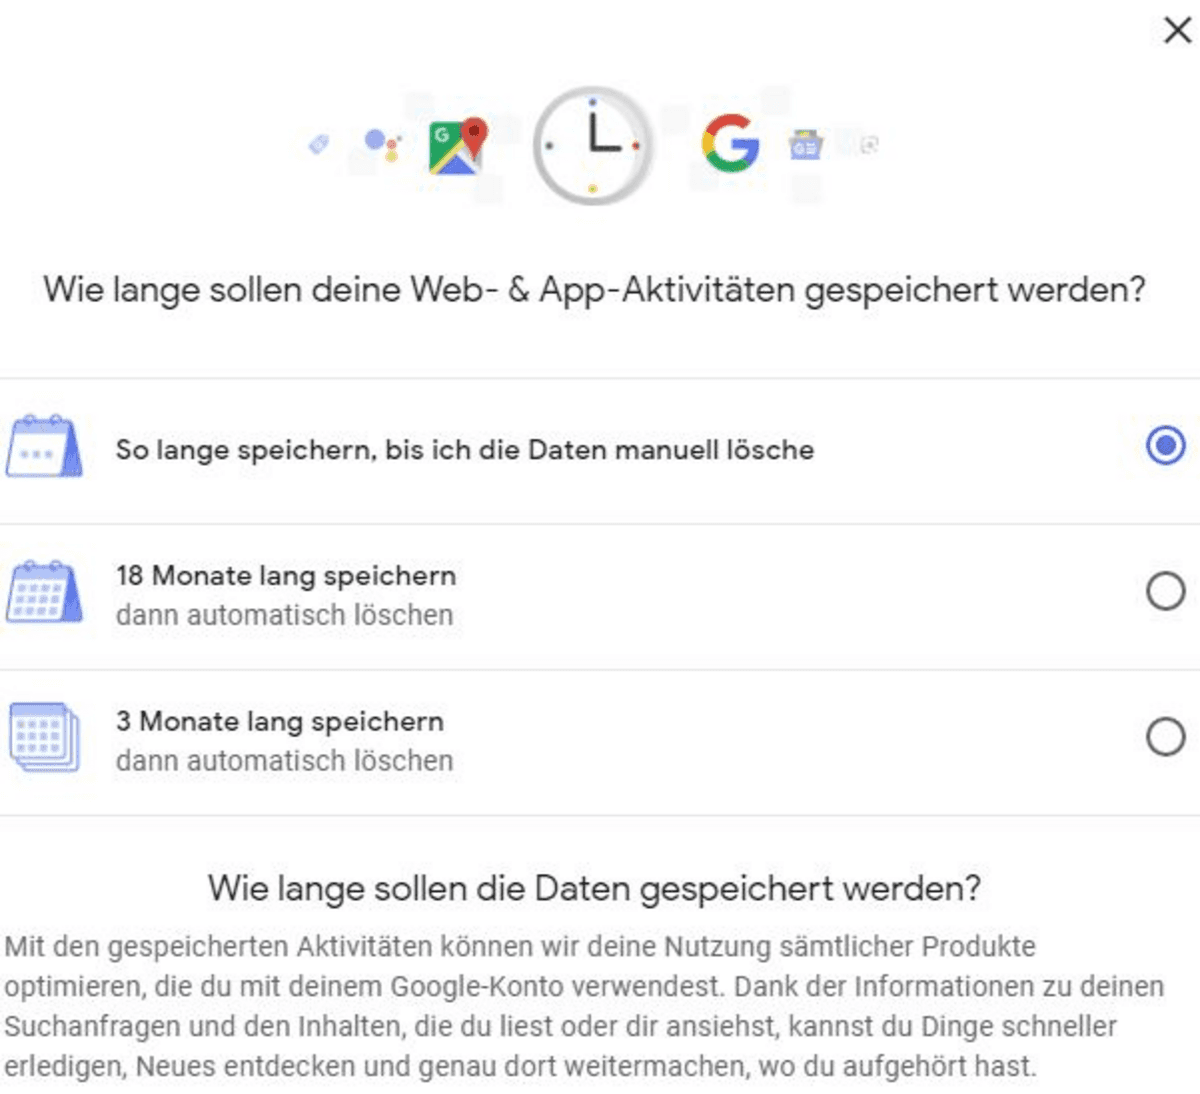This screenshot has height=1094, width=1200.
Task: Click 'dann automatisch löschen' under 18 Monate
Action: click(285, 615)
